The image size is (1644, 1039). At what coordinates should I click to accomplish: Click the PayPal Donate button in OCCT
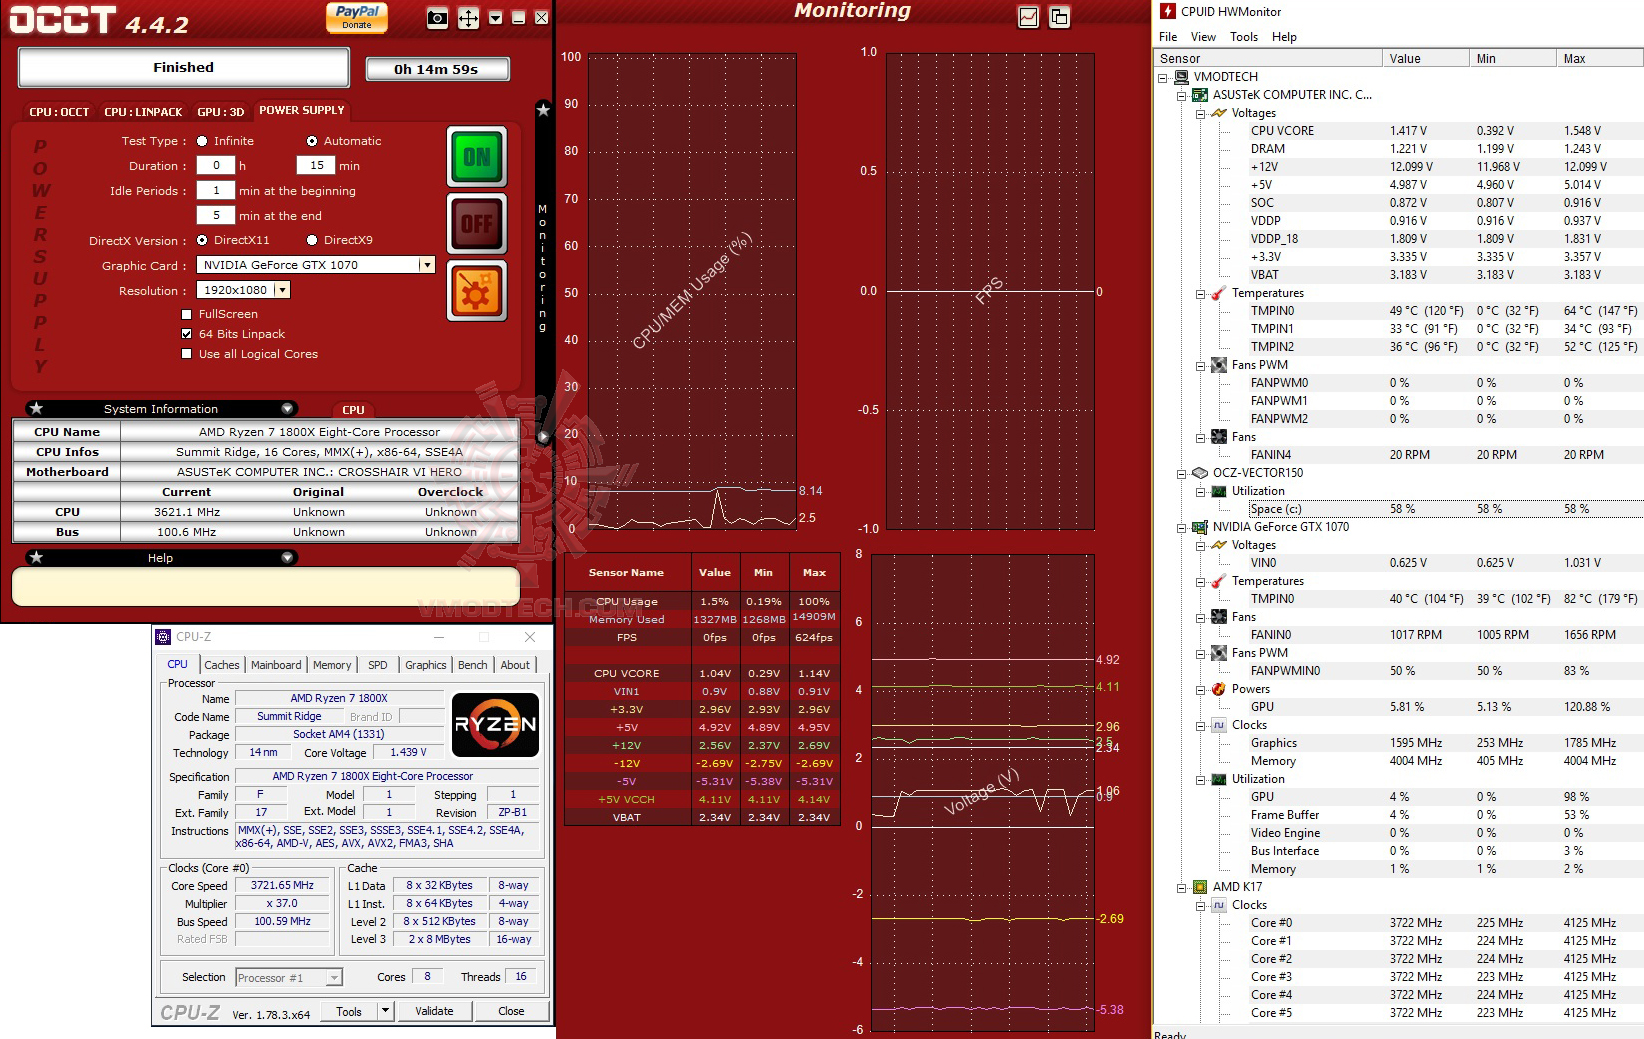click(x=357, y=17)
